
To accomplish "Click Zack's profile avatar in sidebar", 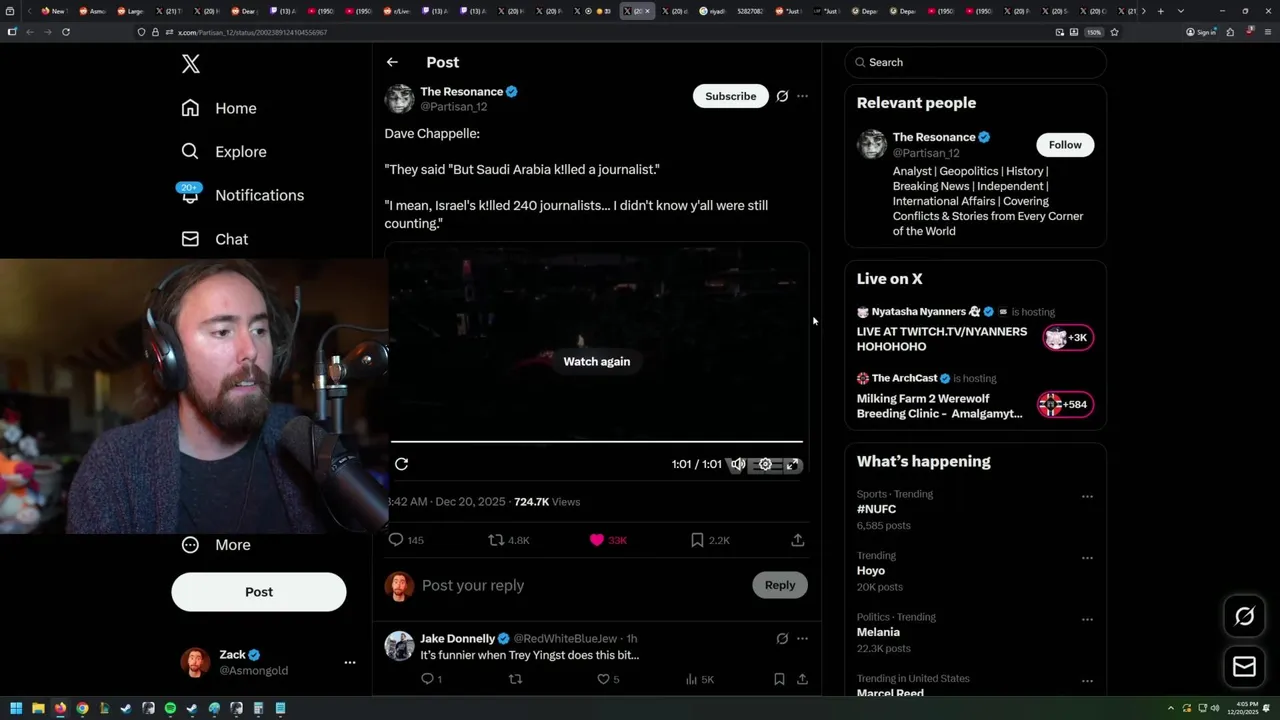I will tap(195, 662).
